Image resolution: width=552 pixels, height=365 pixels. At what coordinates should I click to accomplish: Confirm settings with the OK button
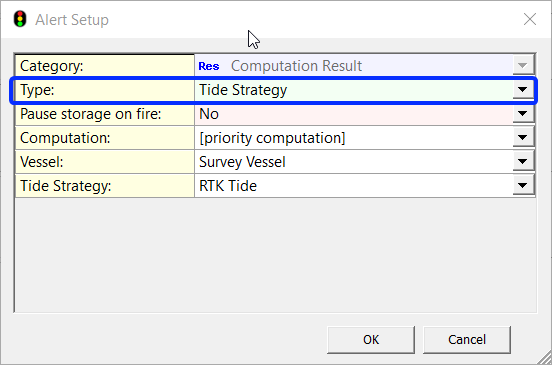(371, 340)
